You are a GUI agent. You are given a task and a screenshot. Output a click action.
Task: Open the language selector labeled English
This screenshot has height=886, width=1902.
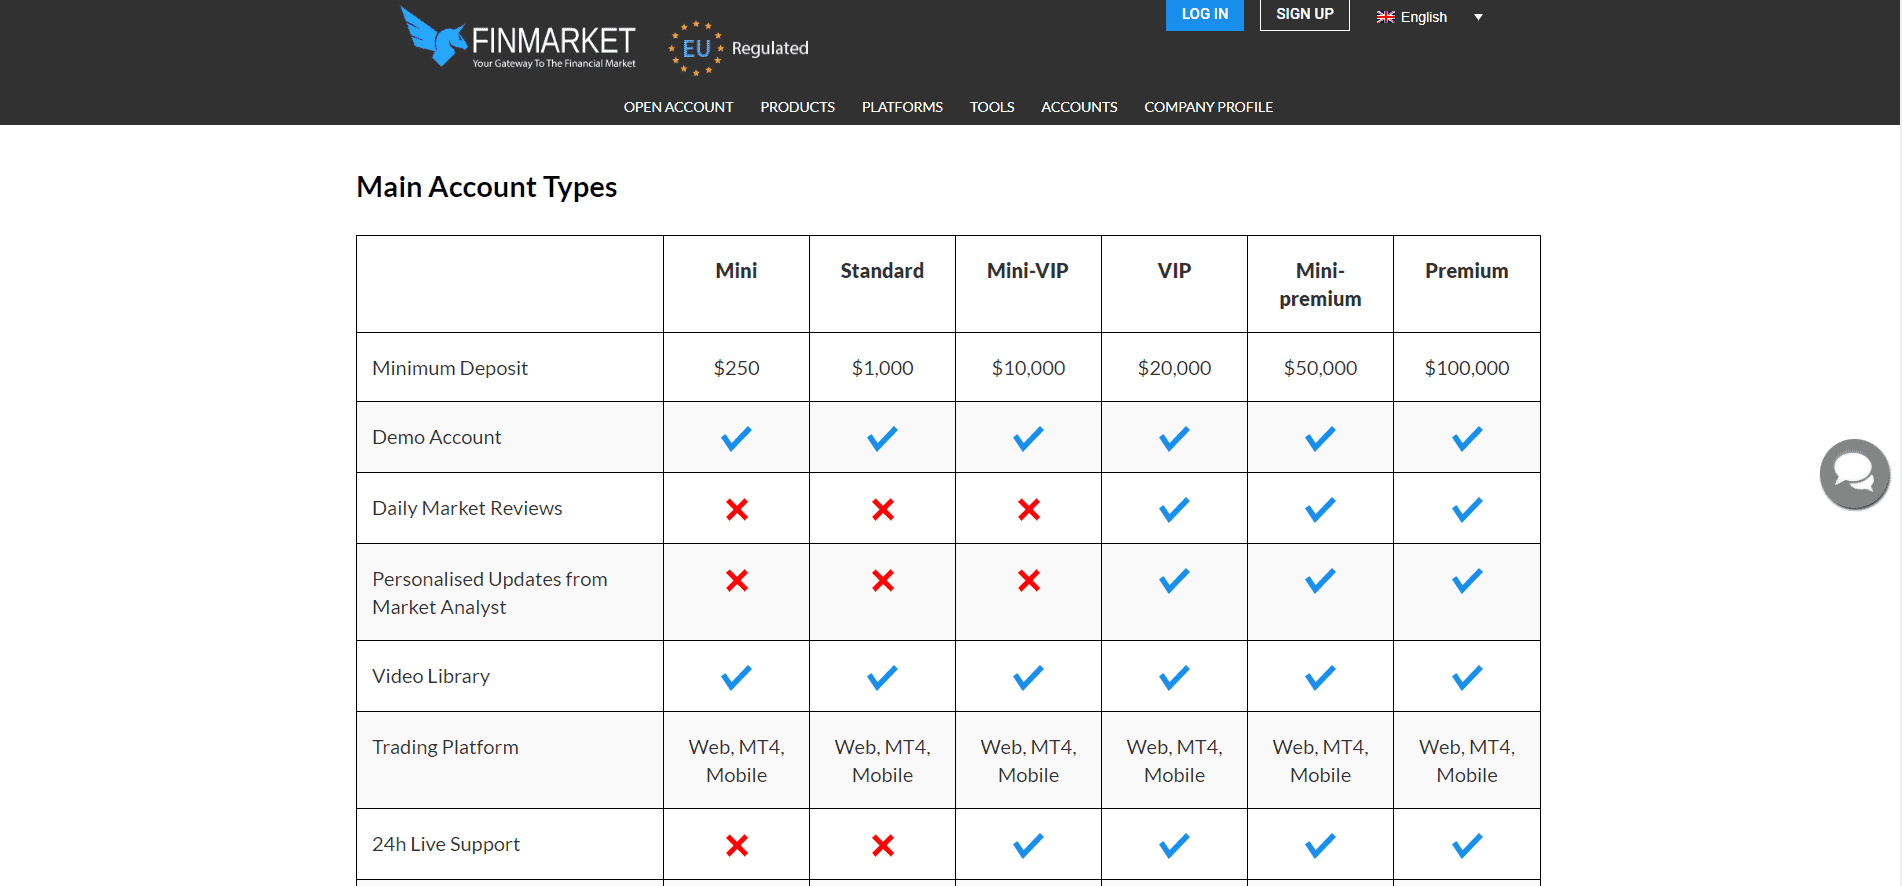(x=1423, y=17)
